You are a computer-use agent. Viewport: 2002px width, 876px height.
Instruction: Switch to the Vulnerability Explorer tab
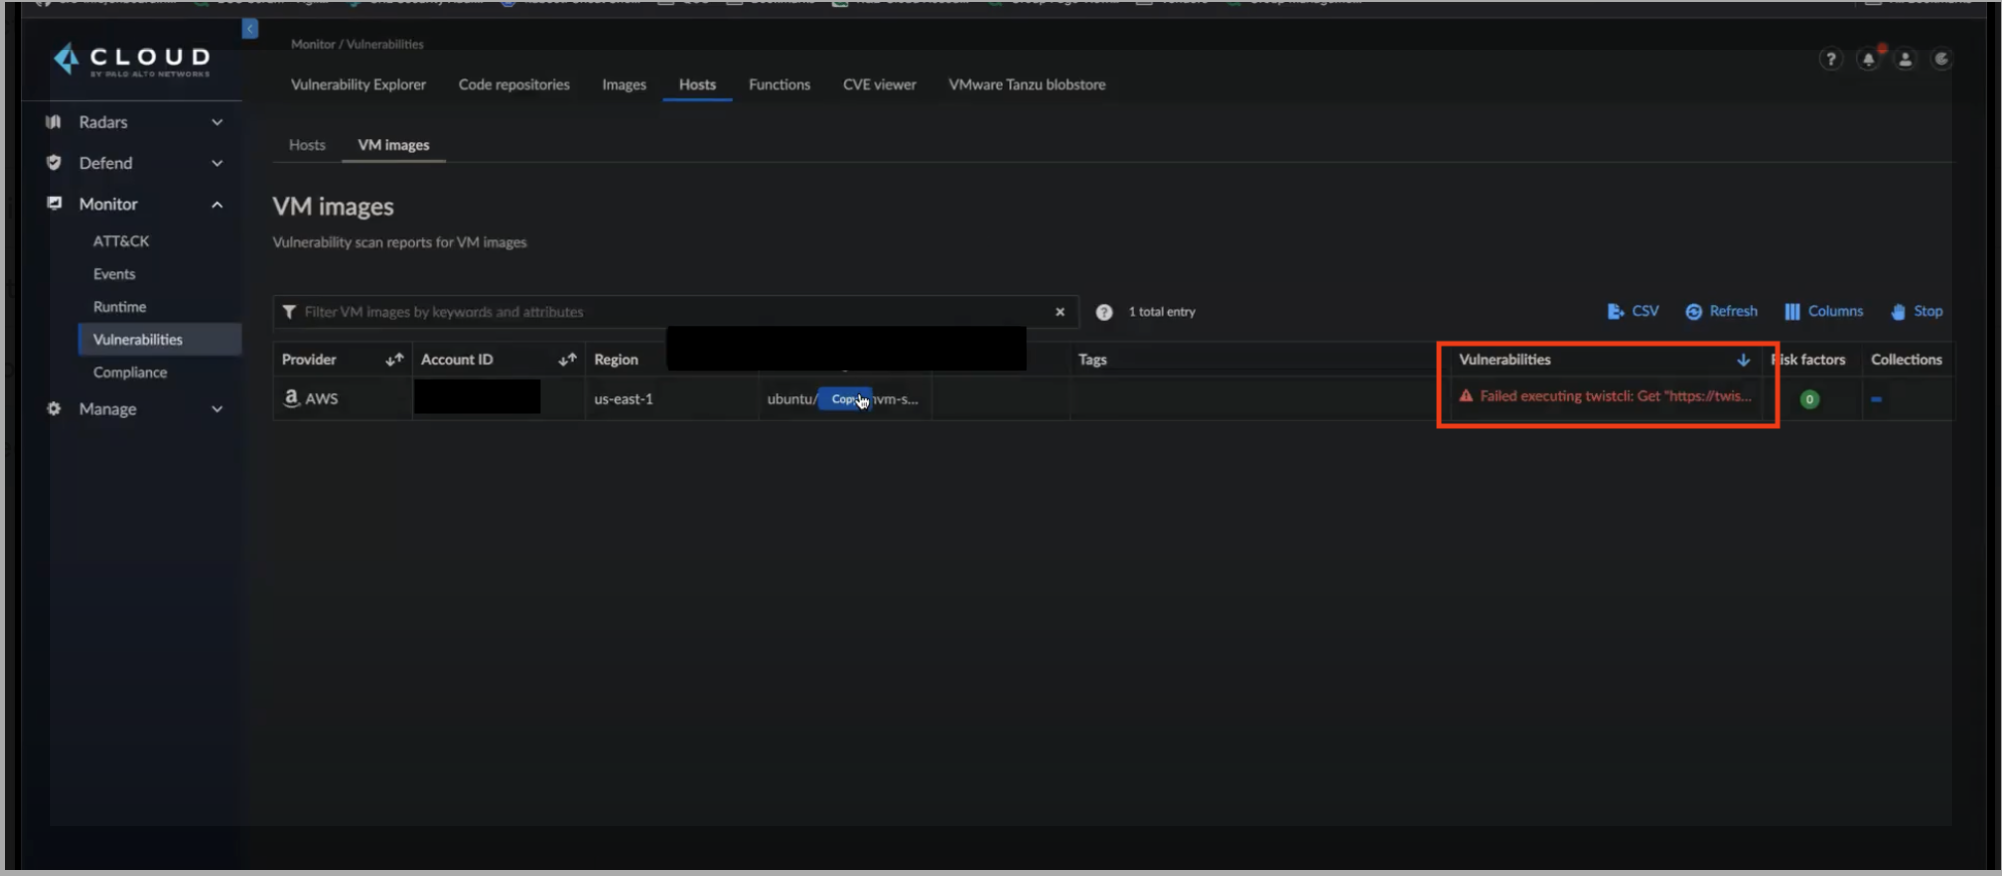coord(358,84)
